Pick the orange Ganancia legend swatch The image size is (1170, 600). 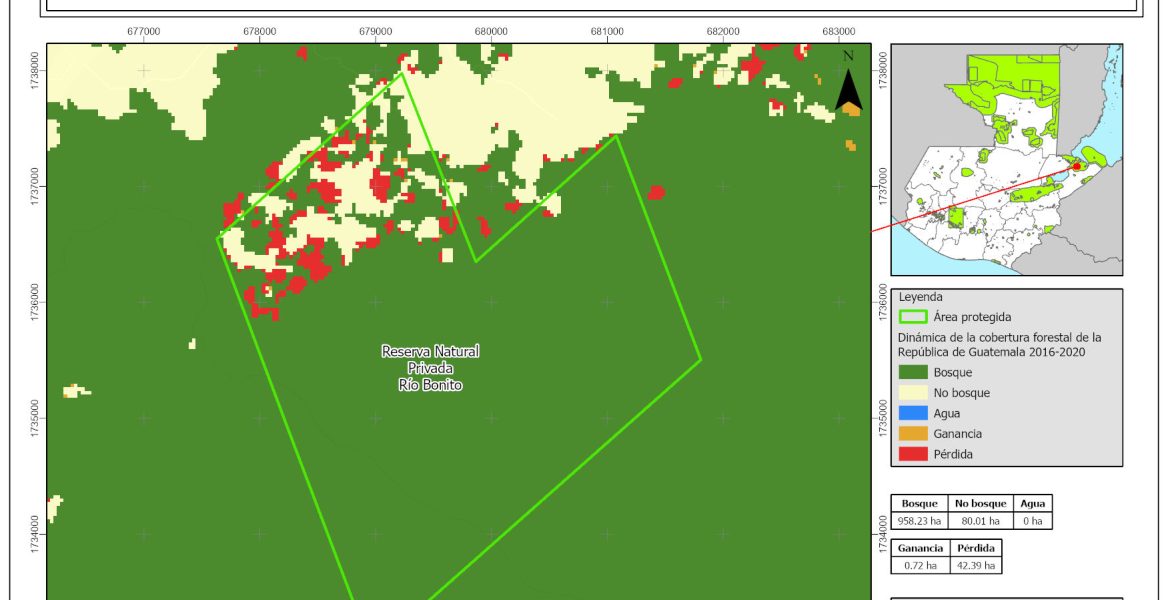click(912, 434)
